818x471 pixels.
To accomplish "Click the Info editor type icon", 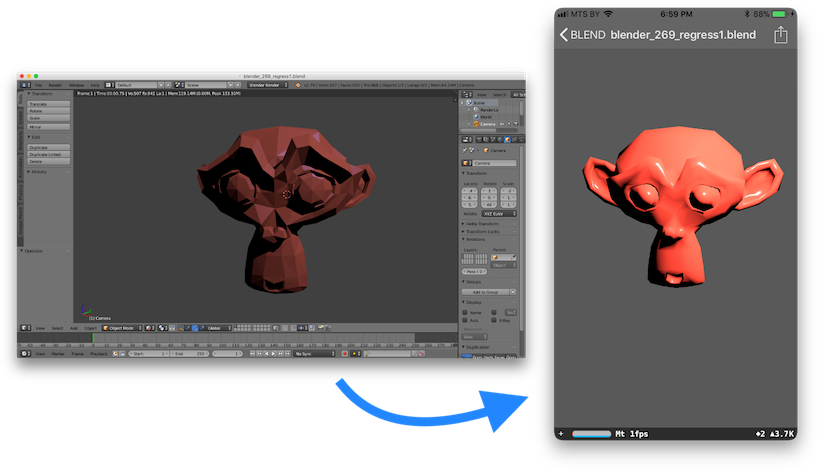I will 26,85.
